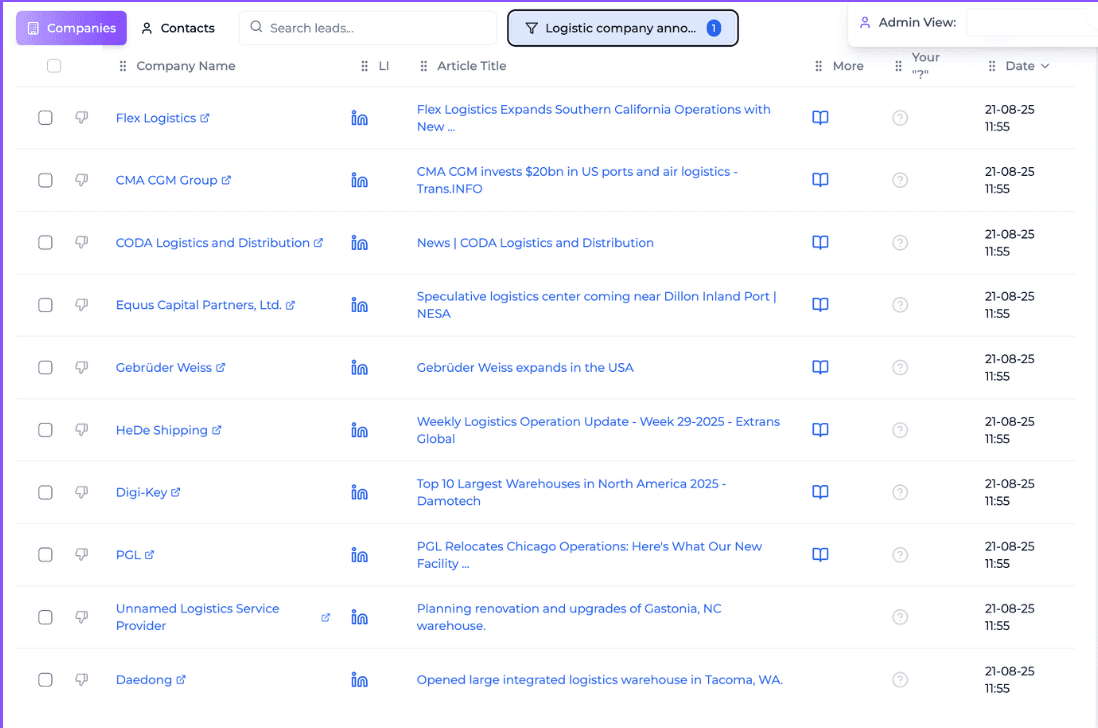Switch to the Companies tab
The image size is (1098, 728).
[71, 28]
